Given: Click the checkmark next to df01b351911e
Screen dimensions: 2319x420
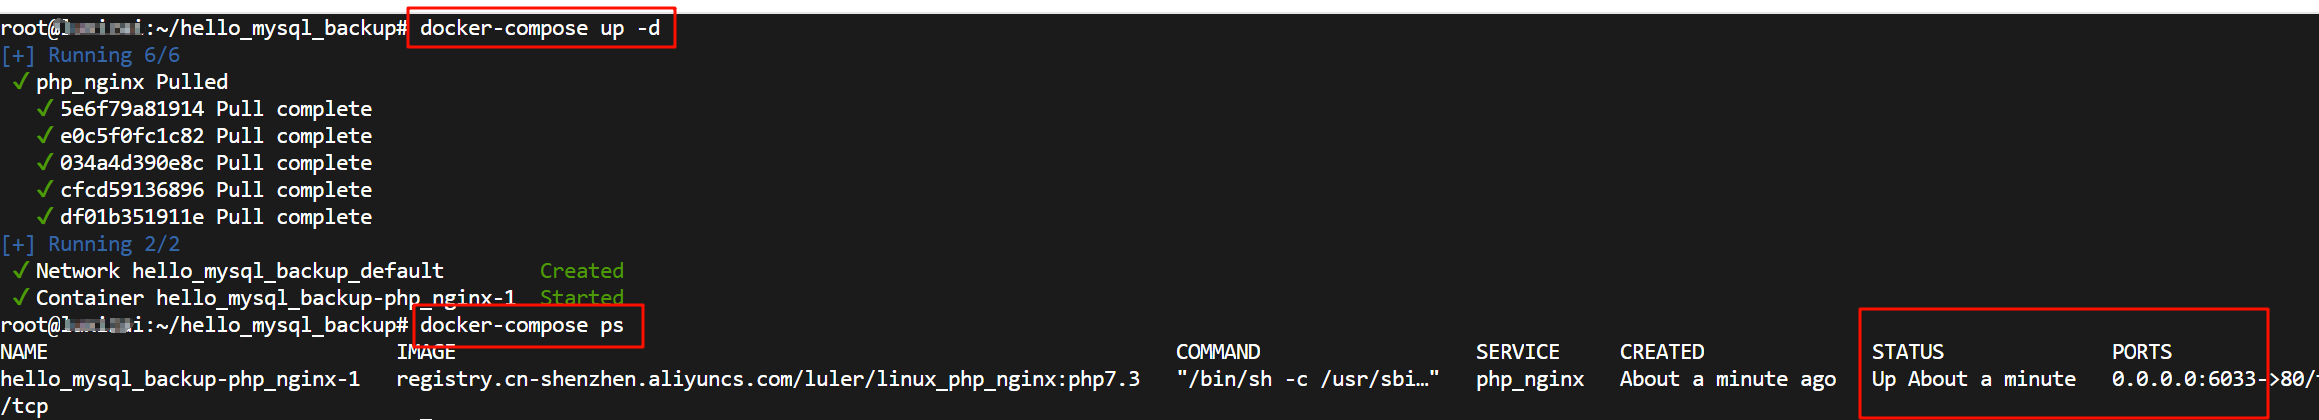Looking at the screenshot, I should pos(44,216).
